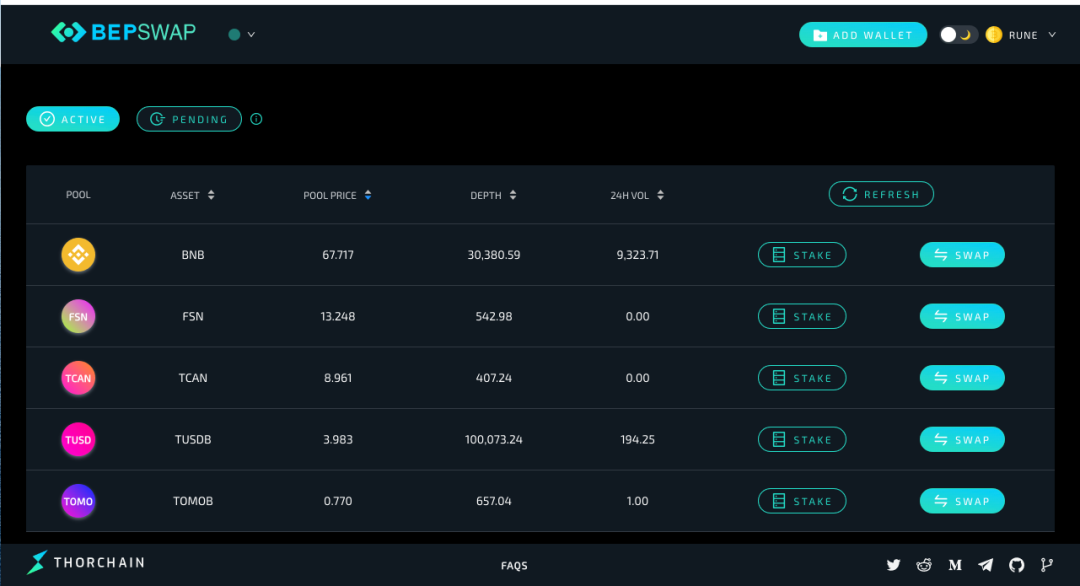This screenshot has width=1080, height=586.
Task: Click the Add Wallet button
Action: click(x=863, y=34)
